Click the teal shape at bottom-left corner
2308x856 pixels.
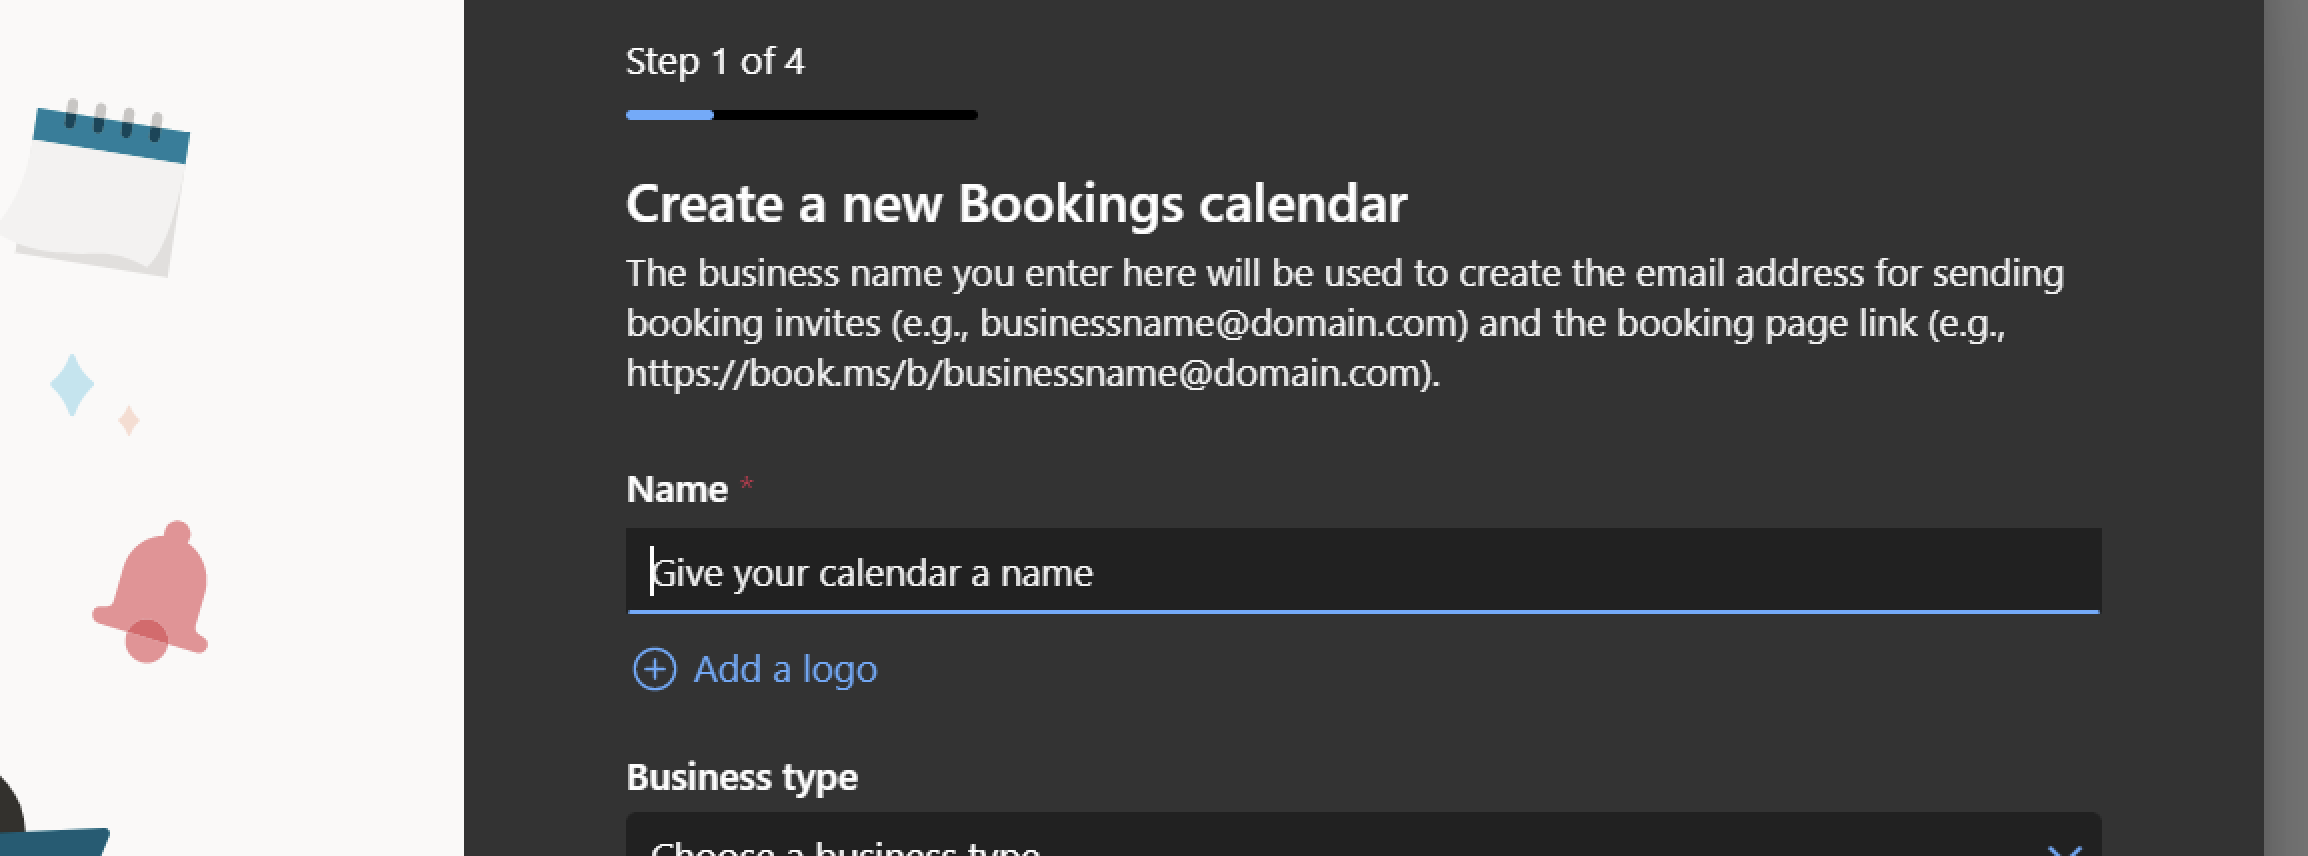click(55, 842)
